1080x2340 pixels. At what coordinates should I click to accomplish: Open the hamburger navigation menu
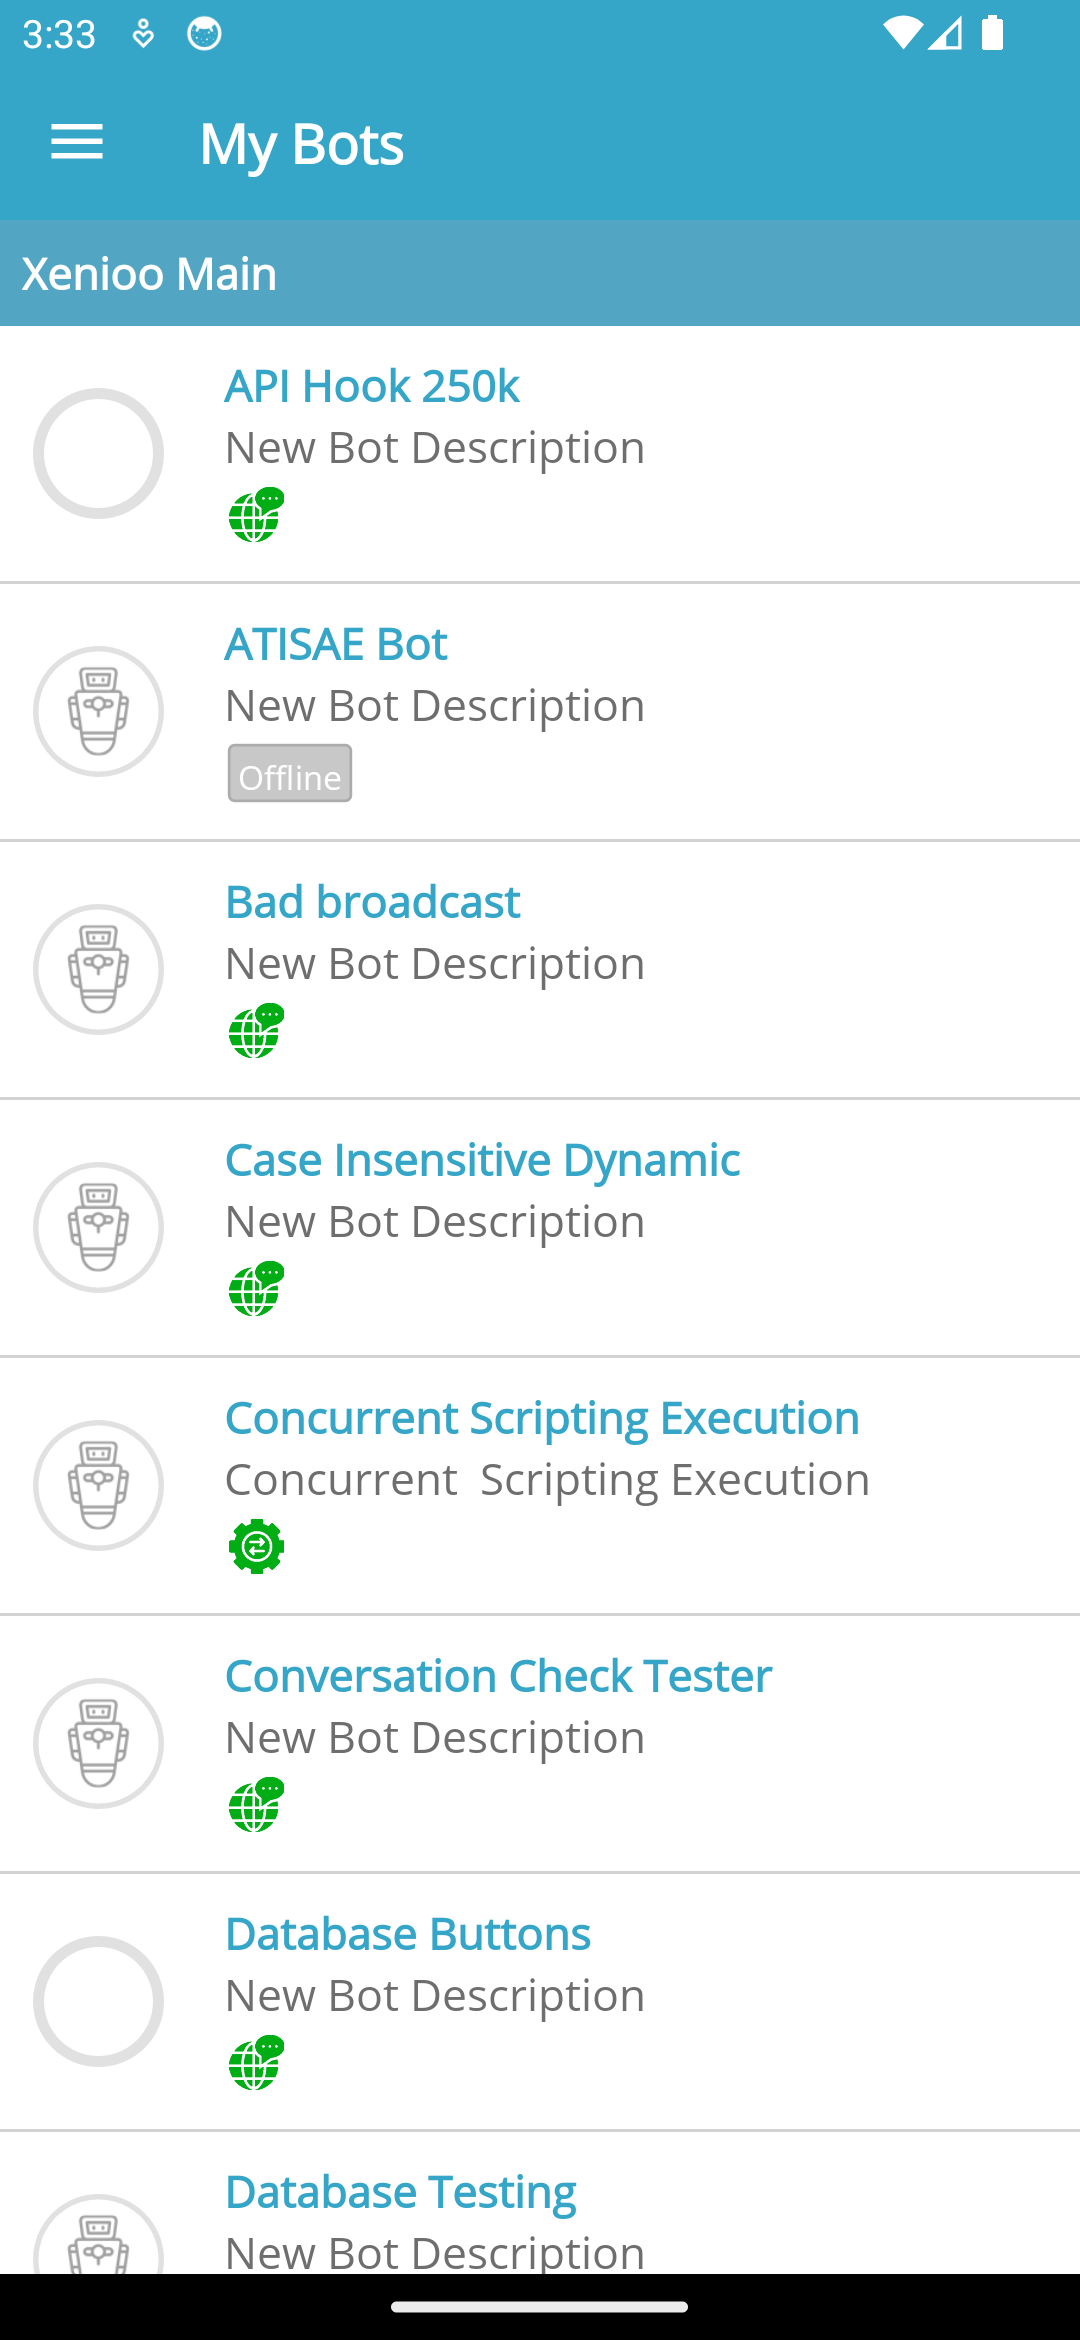[77, 143]
